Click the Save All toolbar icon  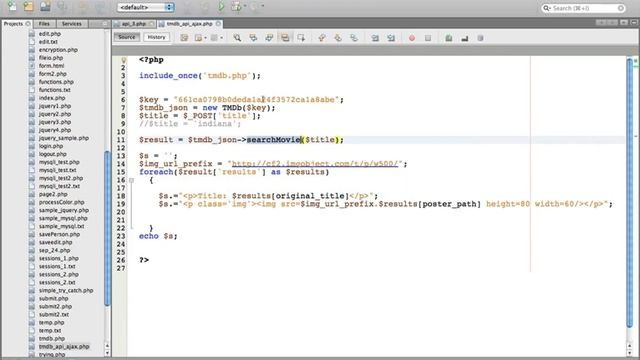tap(62, 7)
